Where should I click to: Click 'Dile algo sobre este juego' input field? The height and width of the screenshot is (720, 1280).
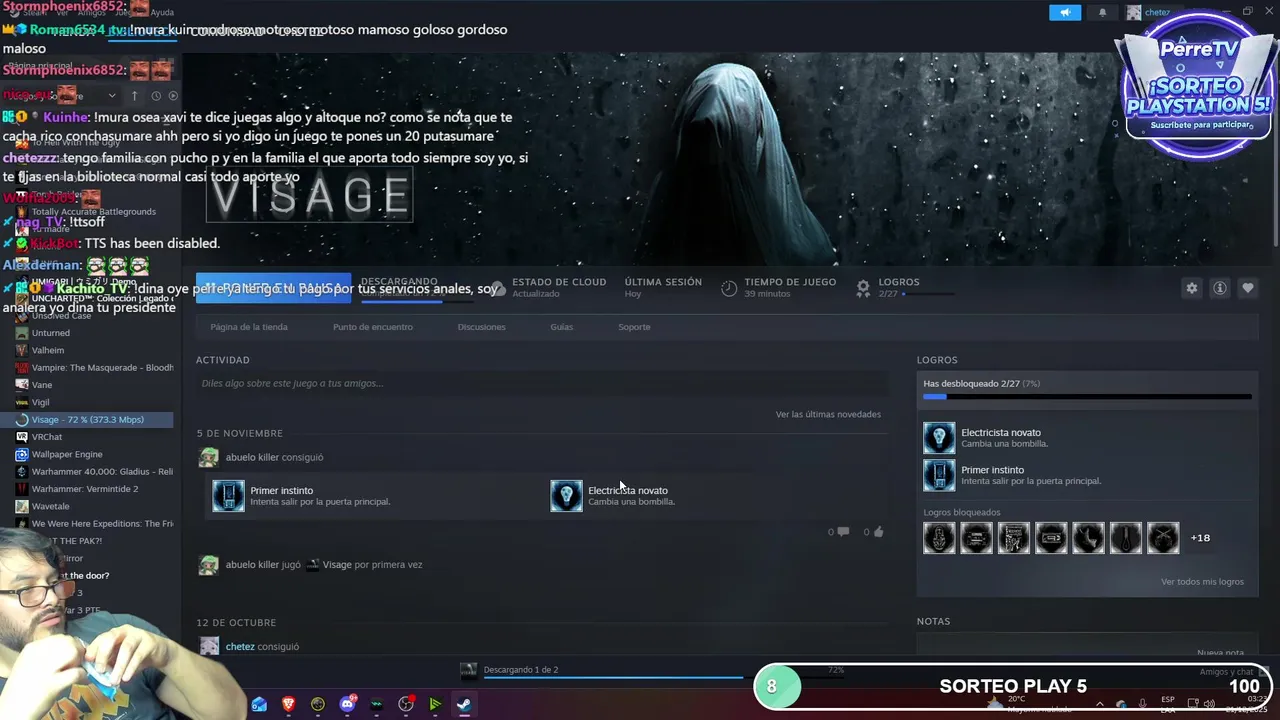click(542, 383)
